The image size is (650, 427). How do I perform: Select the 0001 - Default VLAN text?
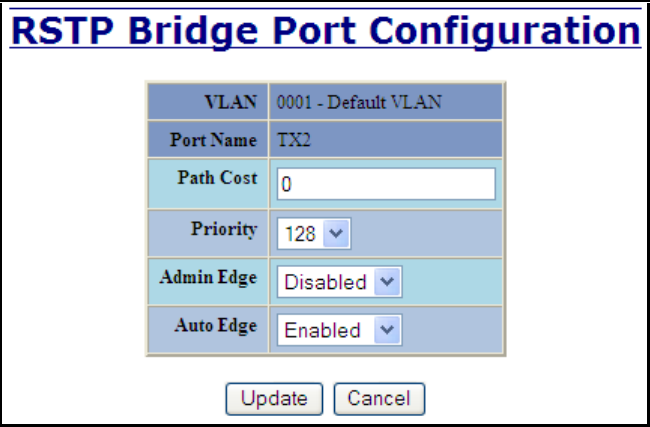[x=359, y=101]
